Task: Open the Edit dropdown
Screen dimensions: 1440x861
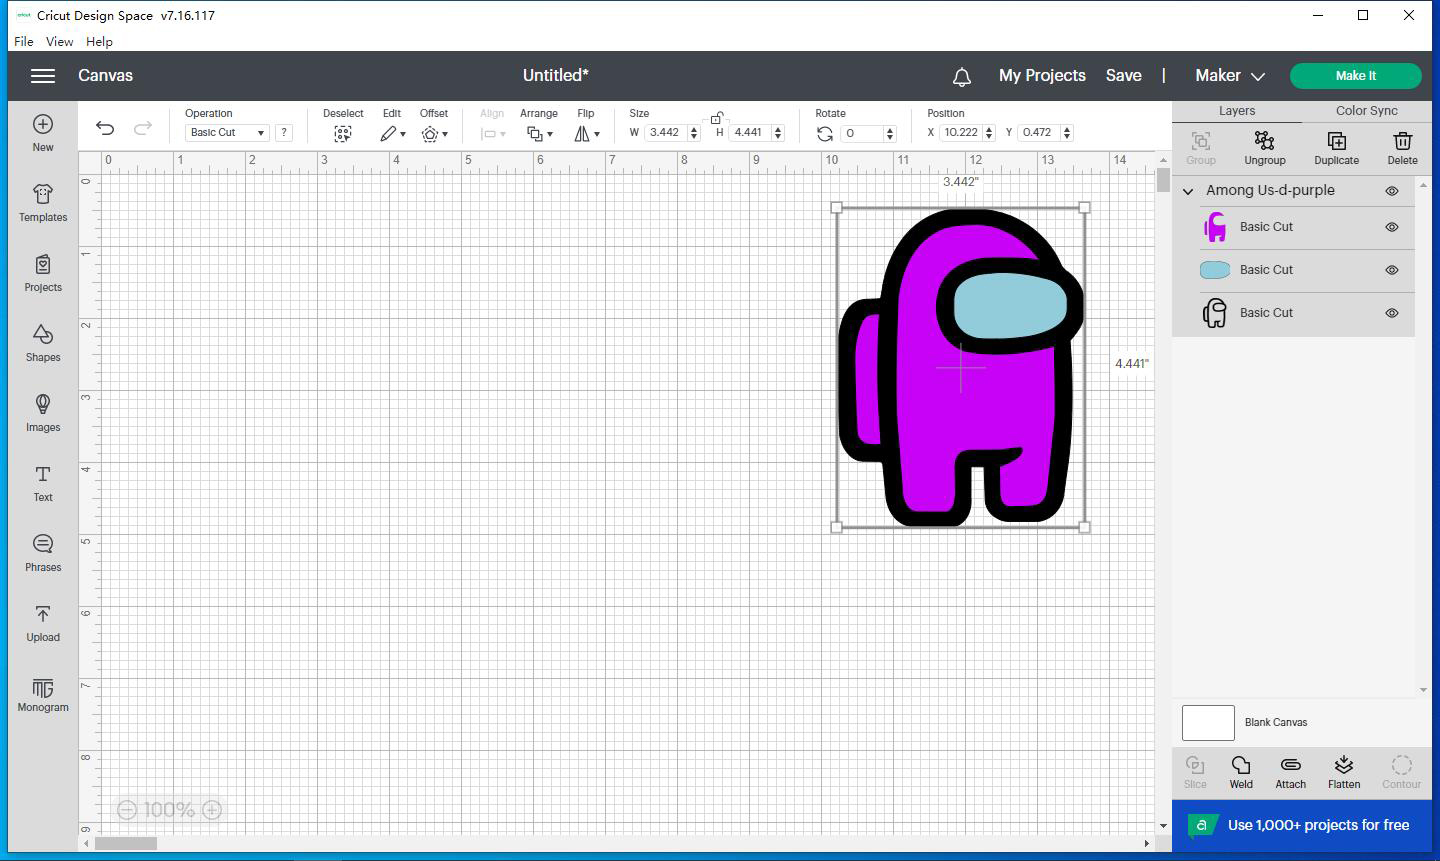Action: [392, 133]
